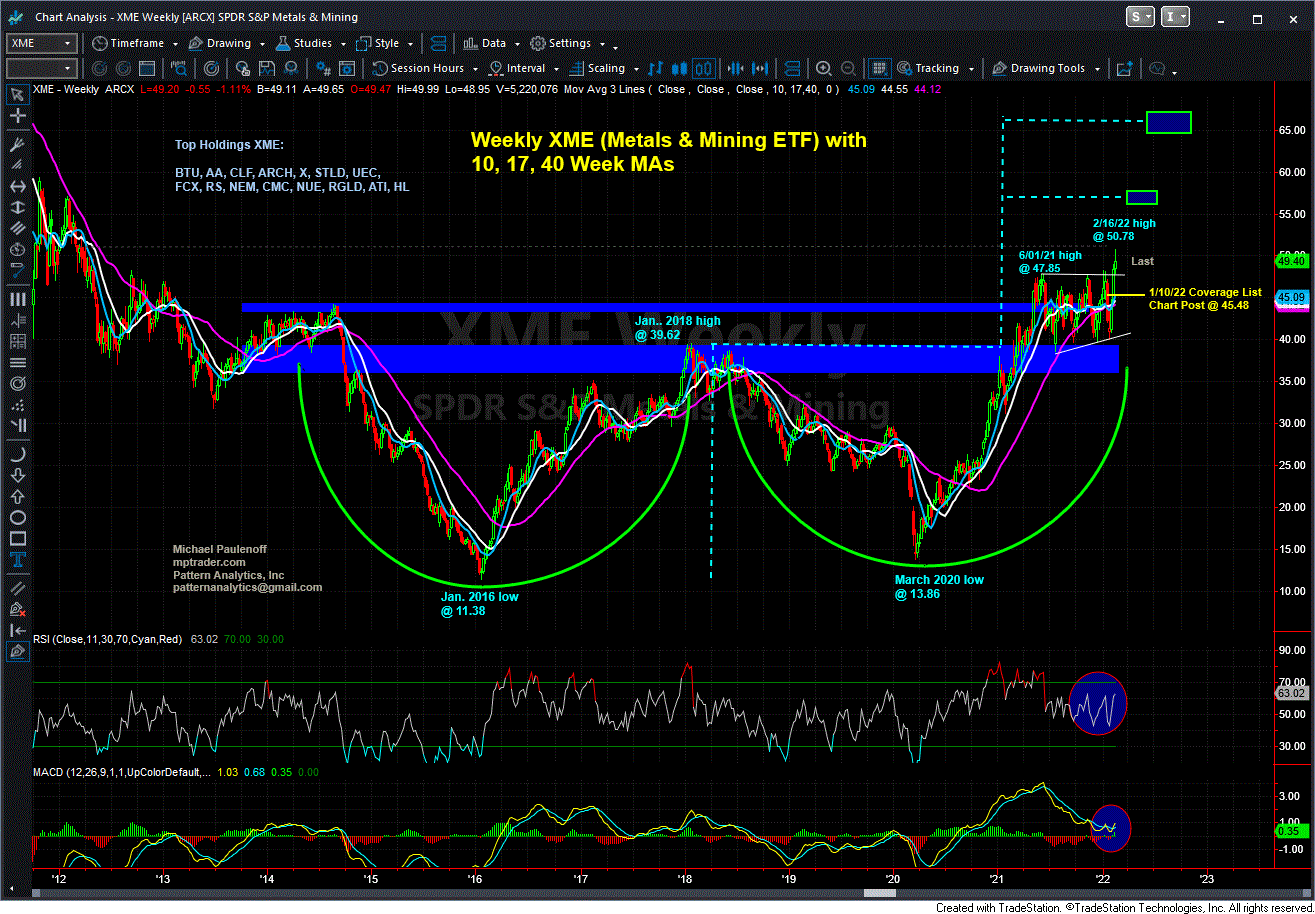Select the Fibonacci spiral target tool

pyautogui.click(x=18, y=383)
